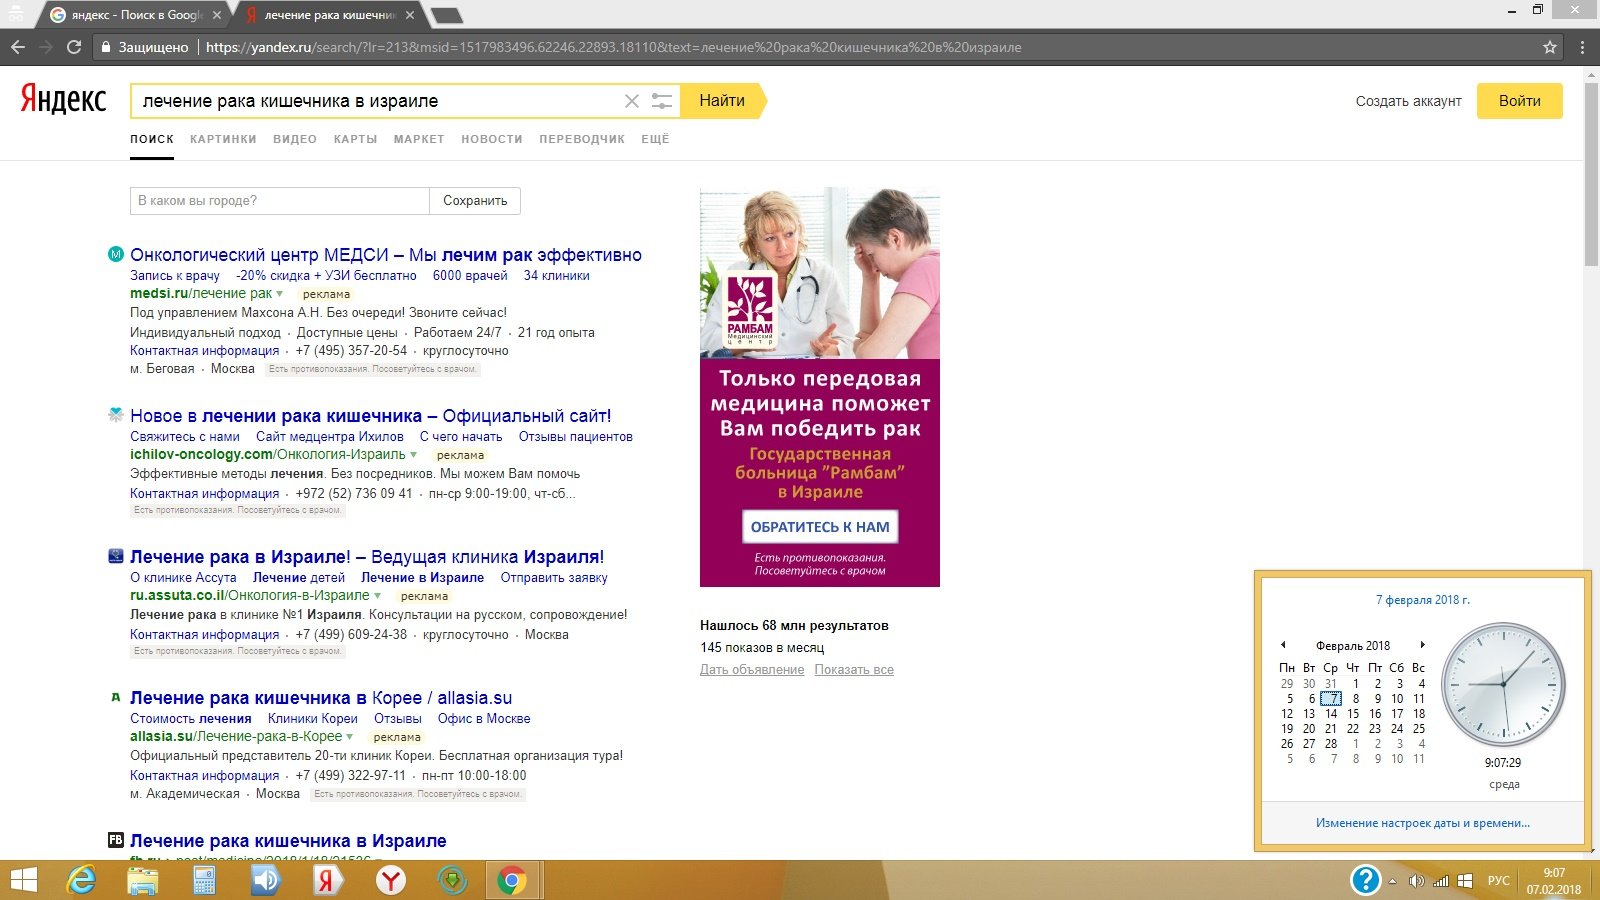Click the tray flag notification icon
The width and height of the screenshot is (1600, 900).
[1465, 881]
